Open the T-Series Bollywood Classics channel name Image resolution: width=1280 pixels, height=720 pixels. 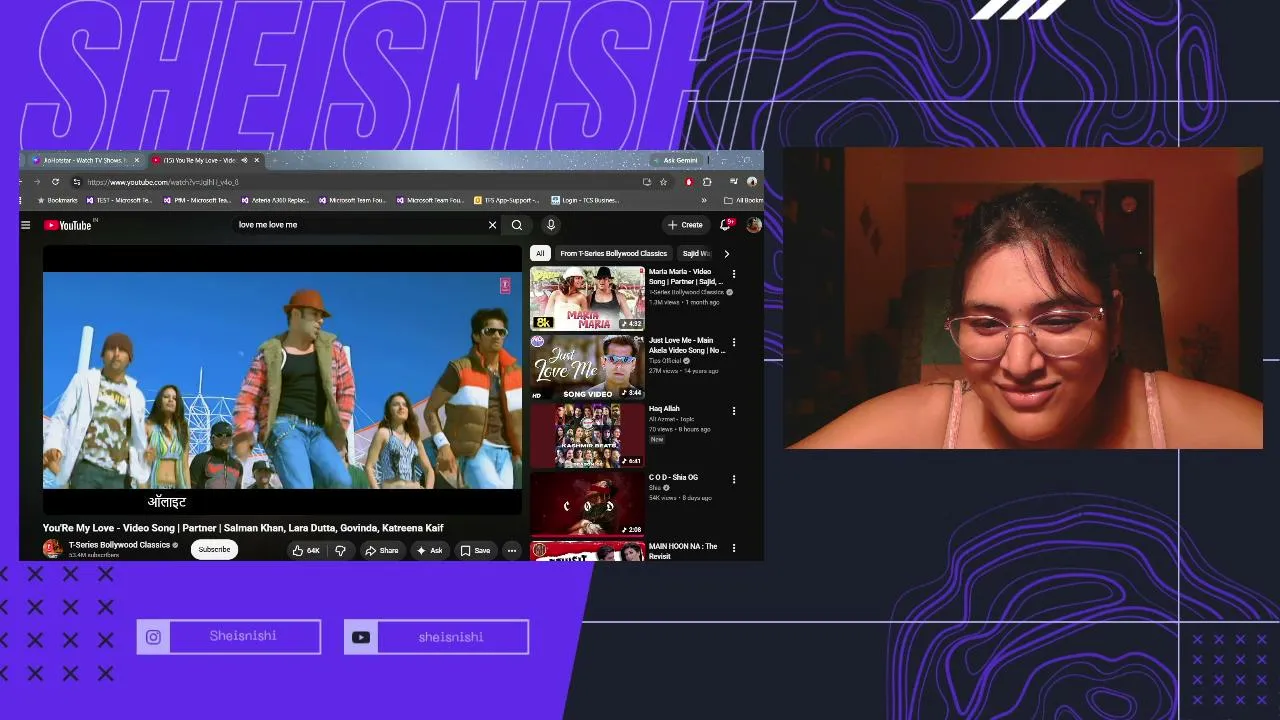119,545
